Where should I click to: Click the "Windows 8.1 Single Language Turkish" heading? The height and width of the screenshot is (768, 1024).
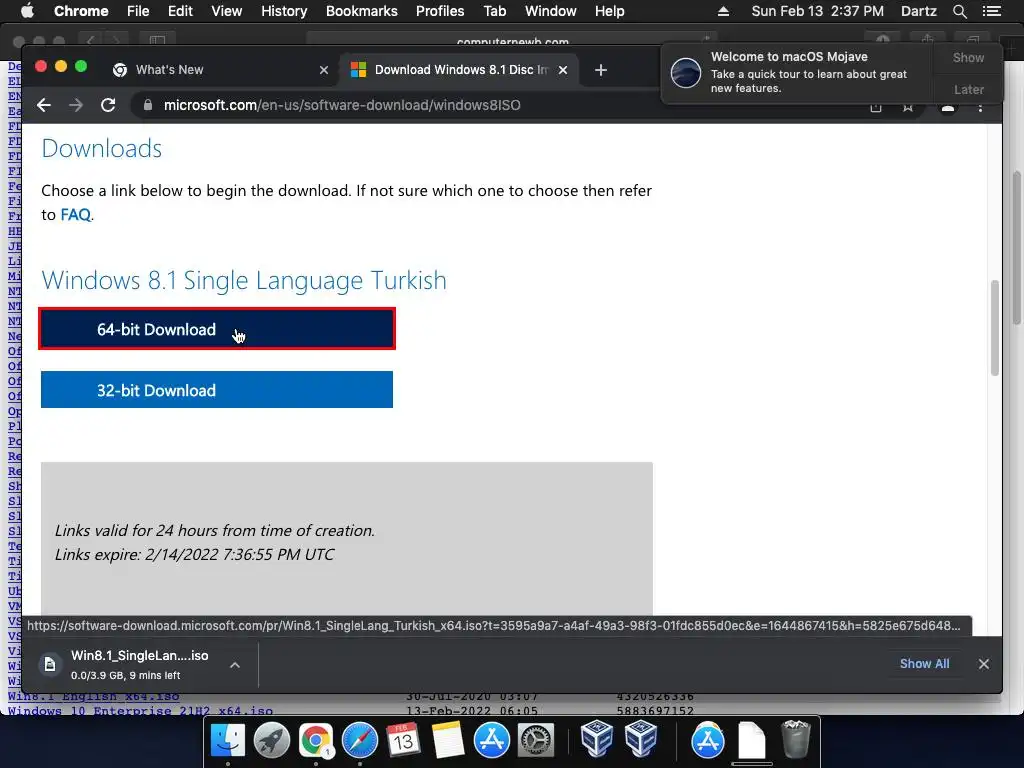[x=244, y=280]
